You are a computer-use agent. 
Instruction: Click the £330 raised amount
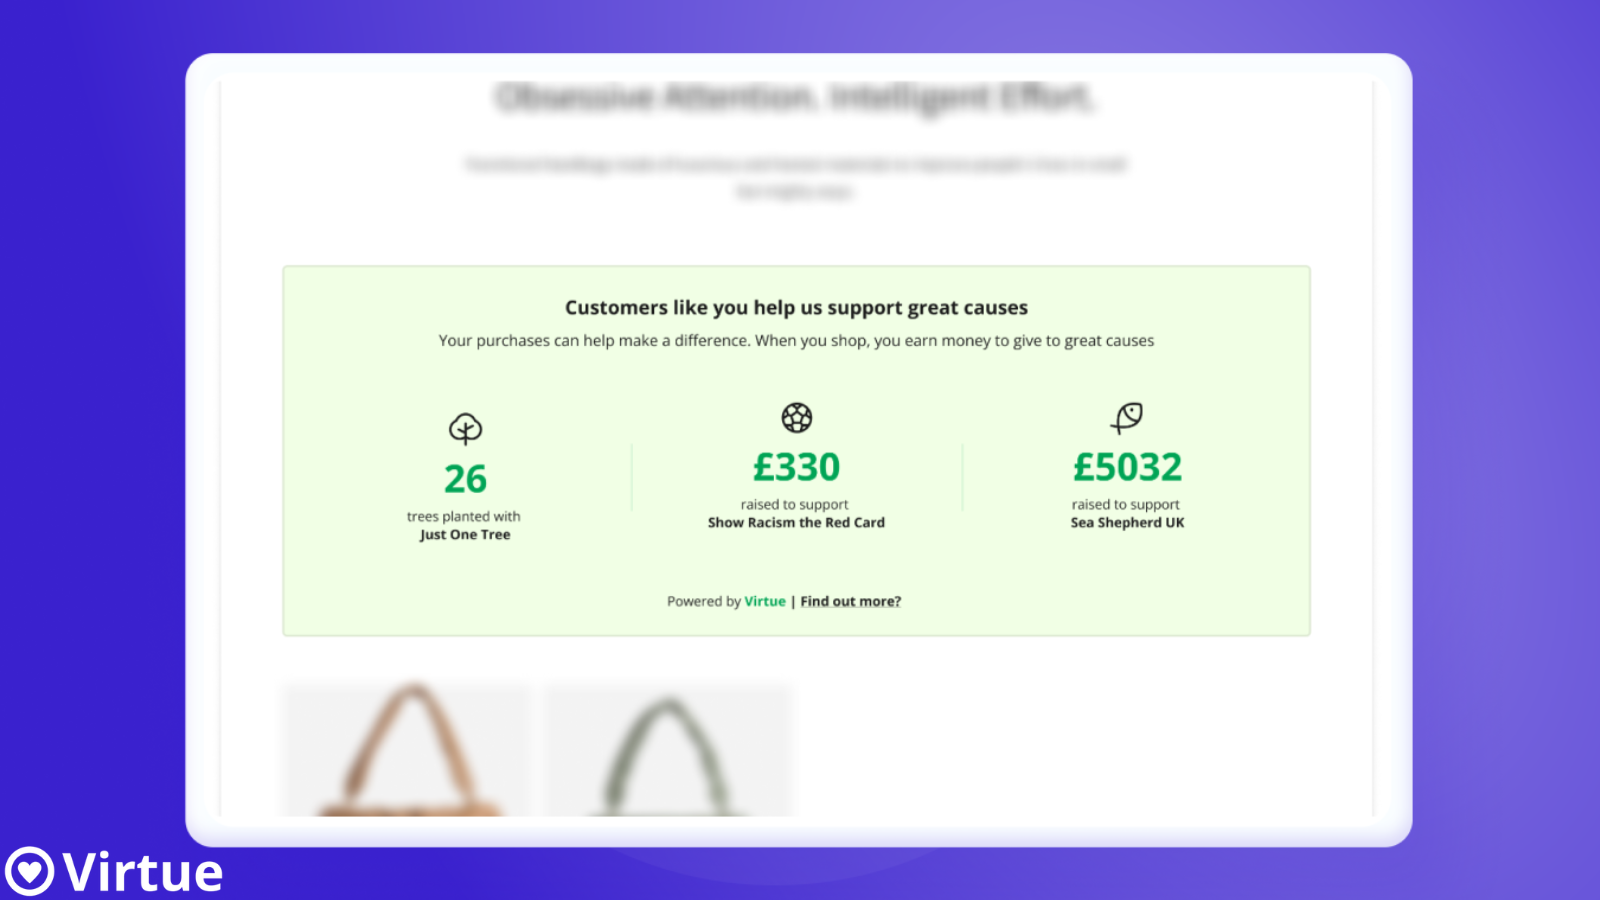click(x=797, y=467)
